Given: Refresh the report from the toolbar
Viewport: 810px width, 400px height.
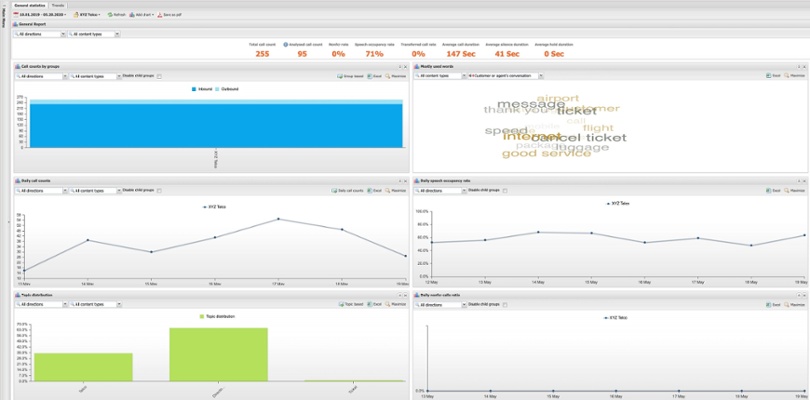Looking at the screenshot, I should point(117,14).
